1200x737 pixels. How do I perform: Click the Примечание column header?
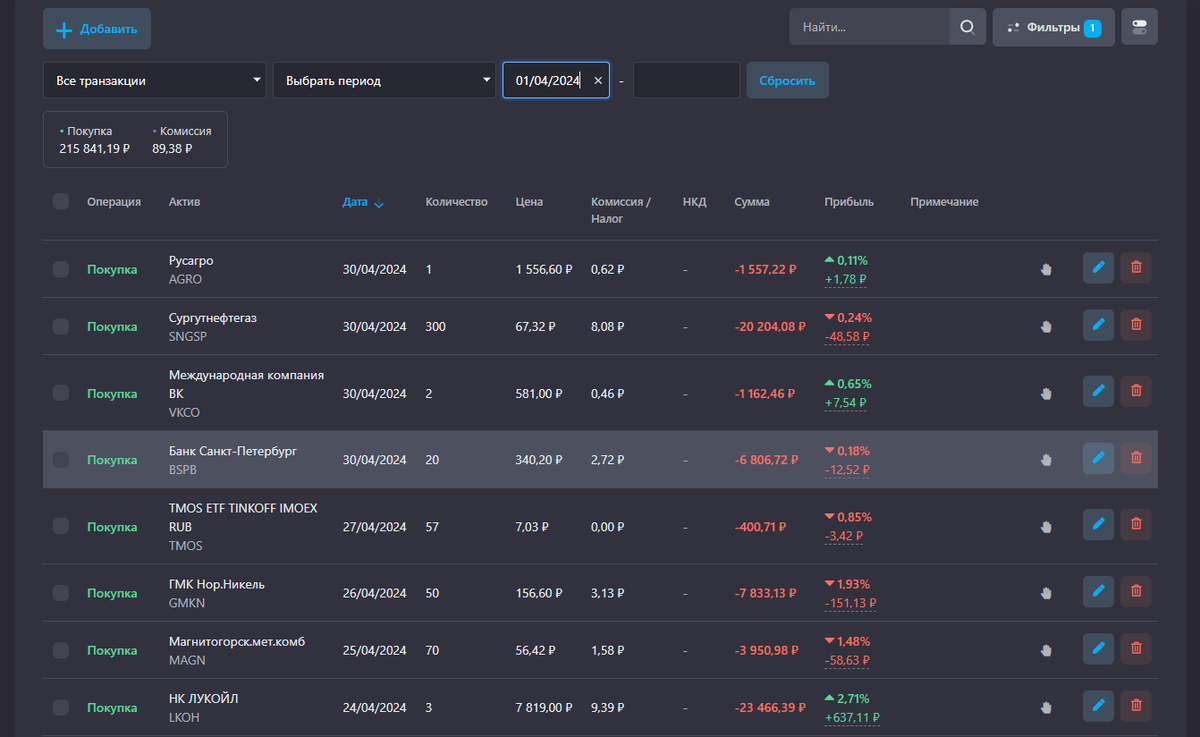point(944,202)
